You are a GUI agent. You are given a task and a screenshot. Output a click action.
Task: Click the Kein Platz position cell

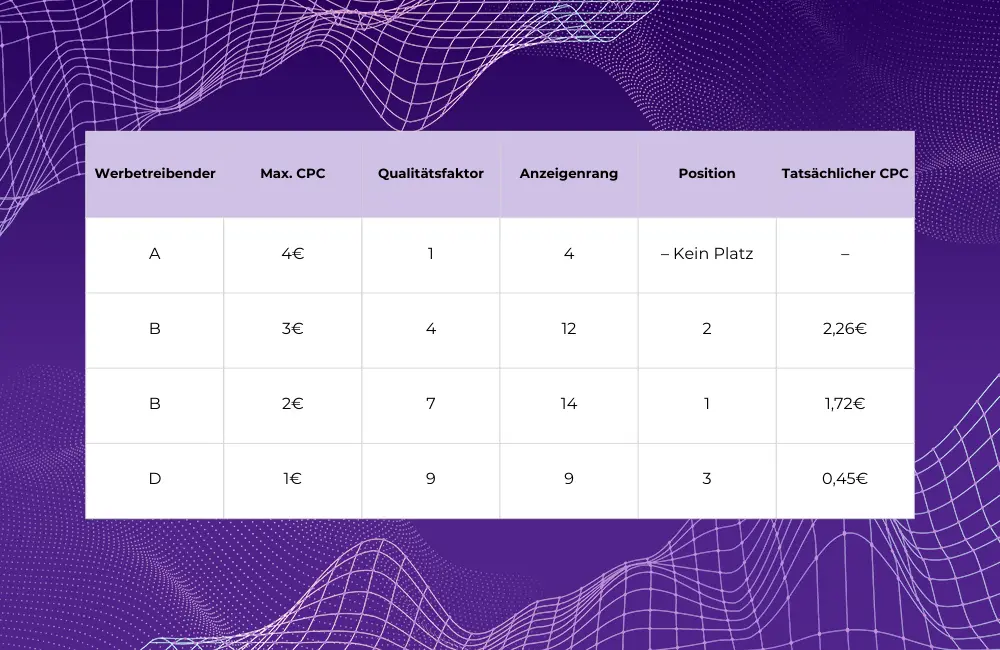707,254
